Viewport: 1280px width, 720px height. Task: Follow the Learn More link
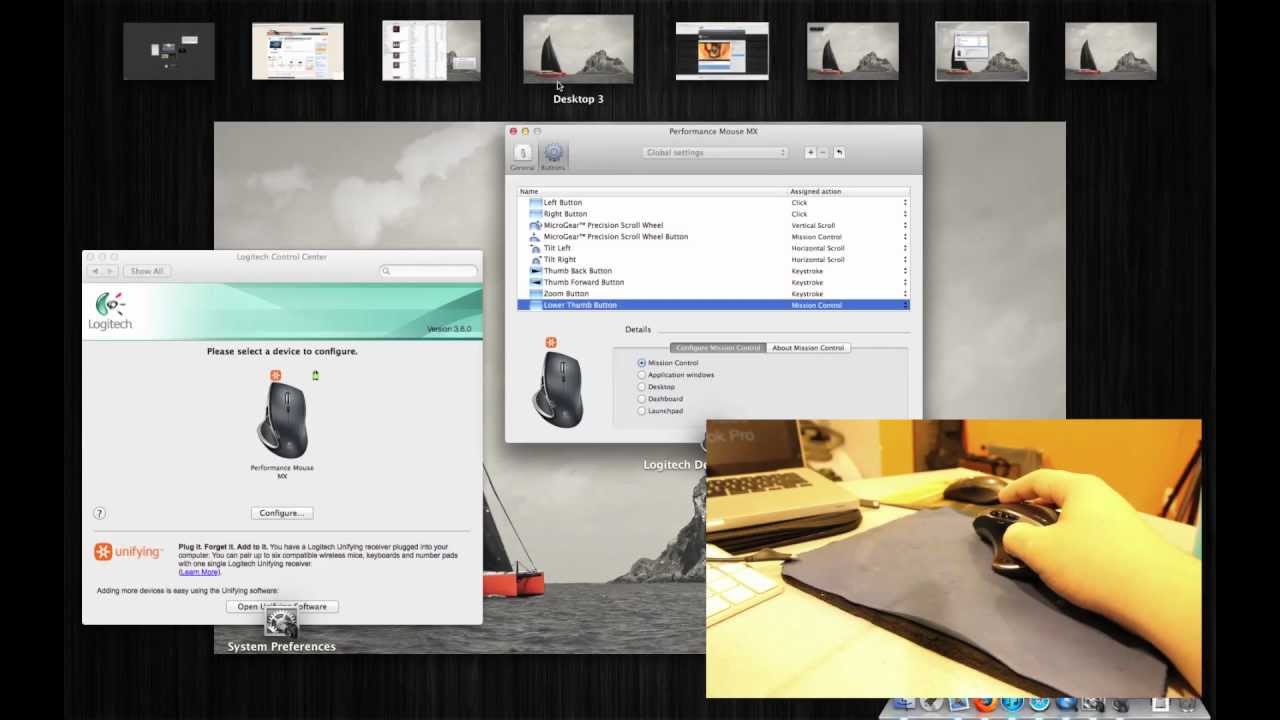[199, 572]
